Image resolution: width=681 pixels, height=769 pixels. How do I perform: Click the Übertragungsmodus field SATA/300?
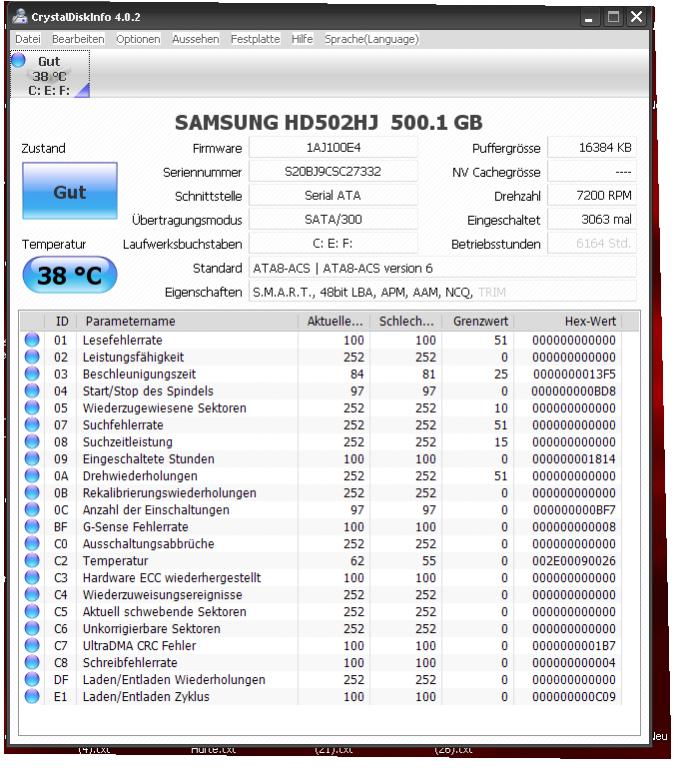pos(333,220)
